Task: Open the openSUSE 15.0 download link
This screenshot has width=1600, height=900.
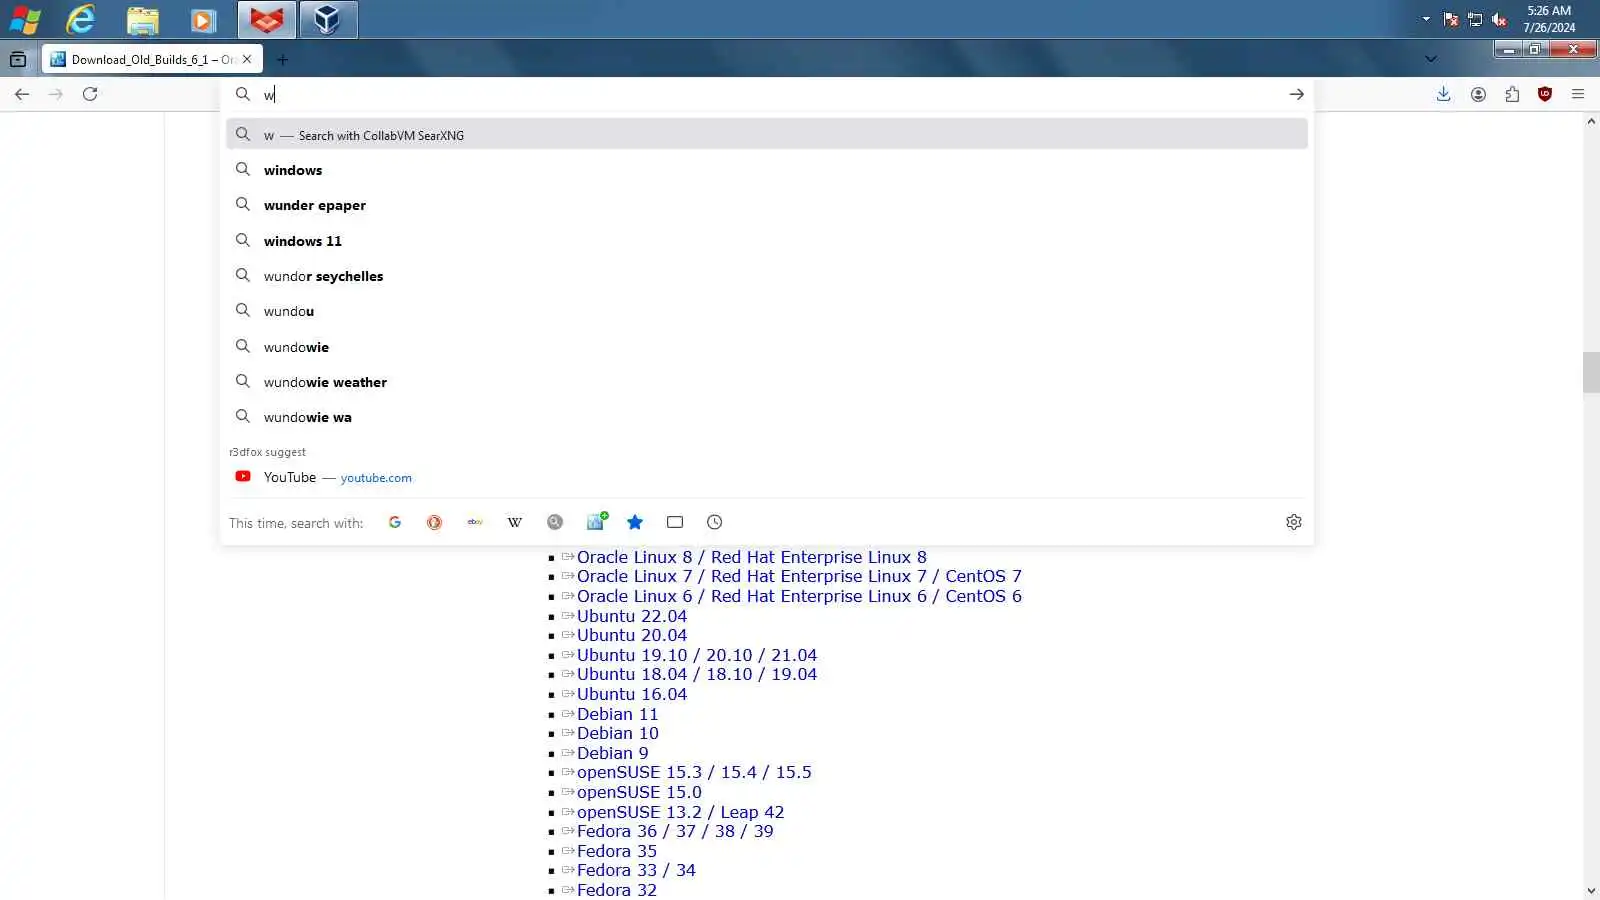Action: pos(639,792)
